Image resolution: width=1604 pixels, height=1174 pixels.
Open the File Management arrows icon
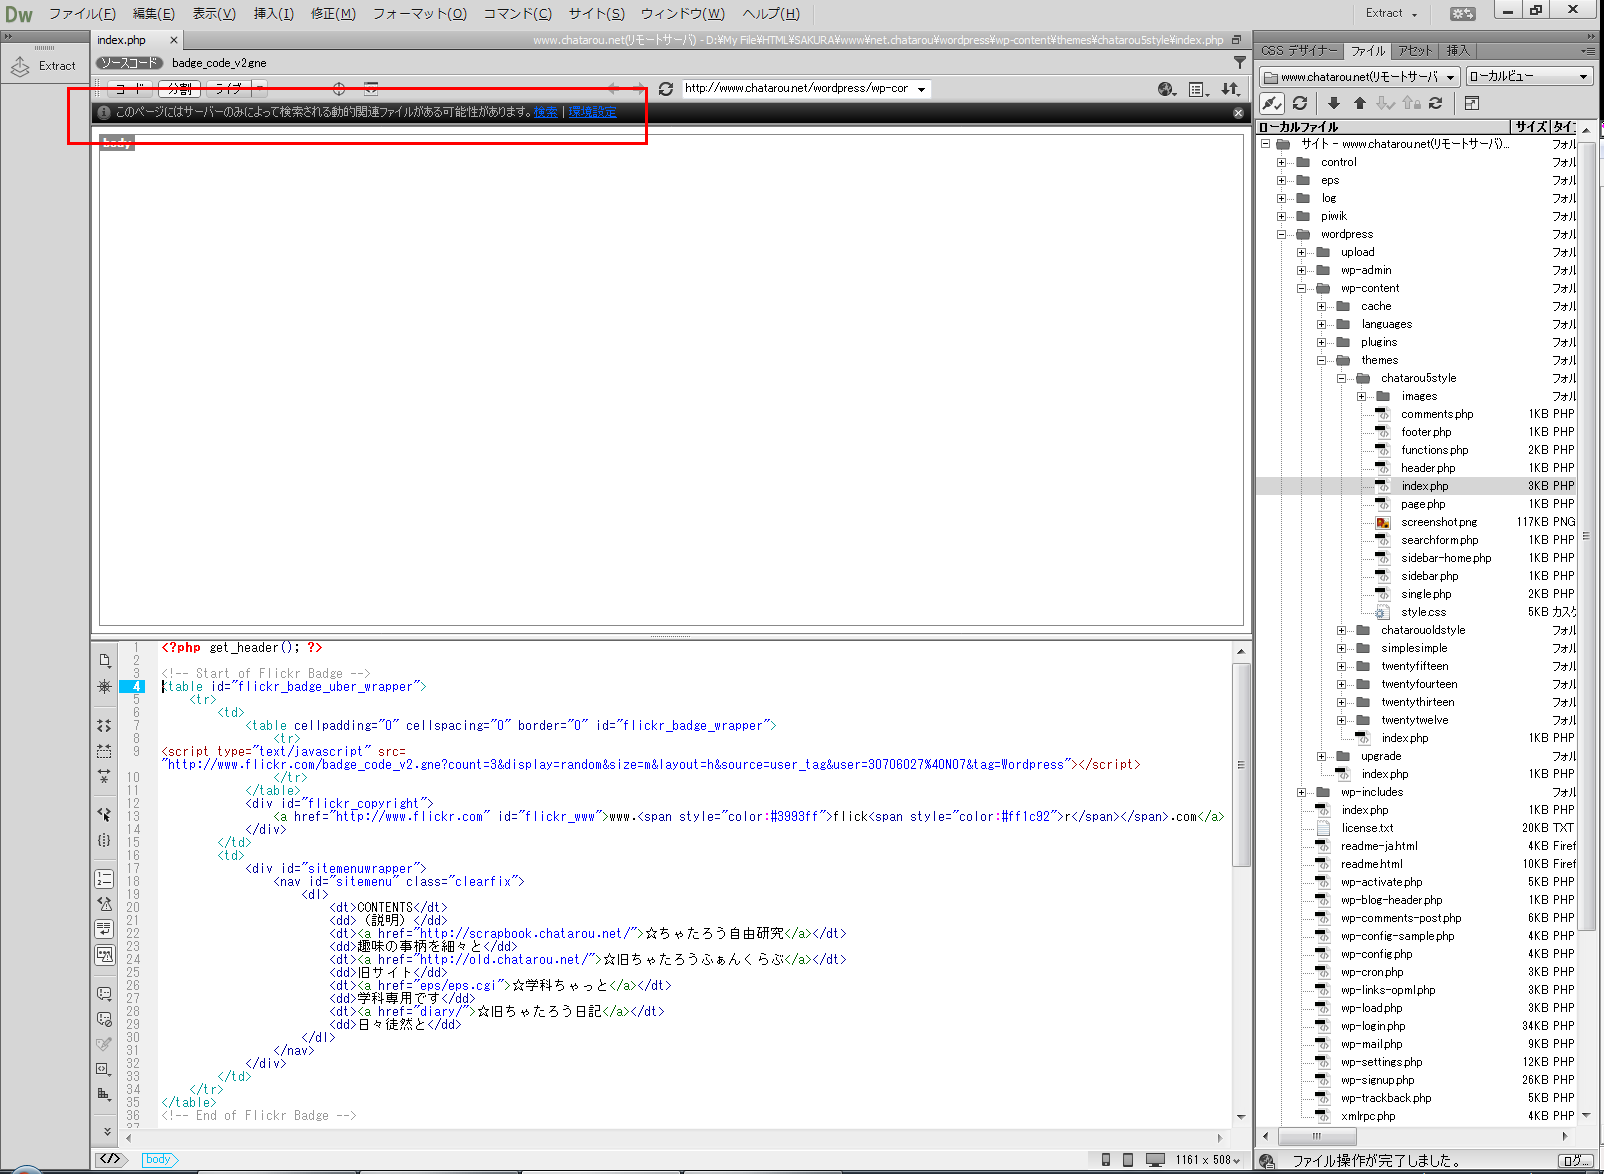pos(1231,89)
